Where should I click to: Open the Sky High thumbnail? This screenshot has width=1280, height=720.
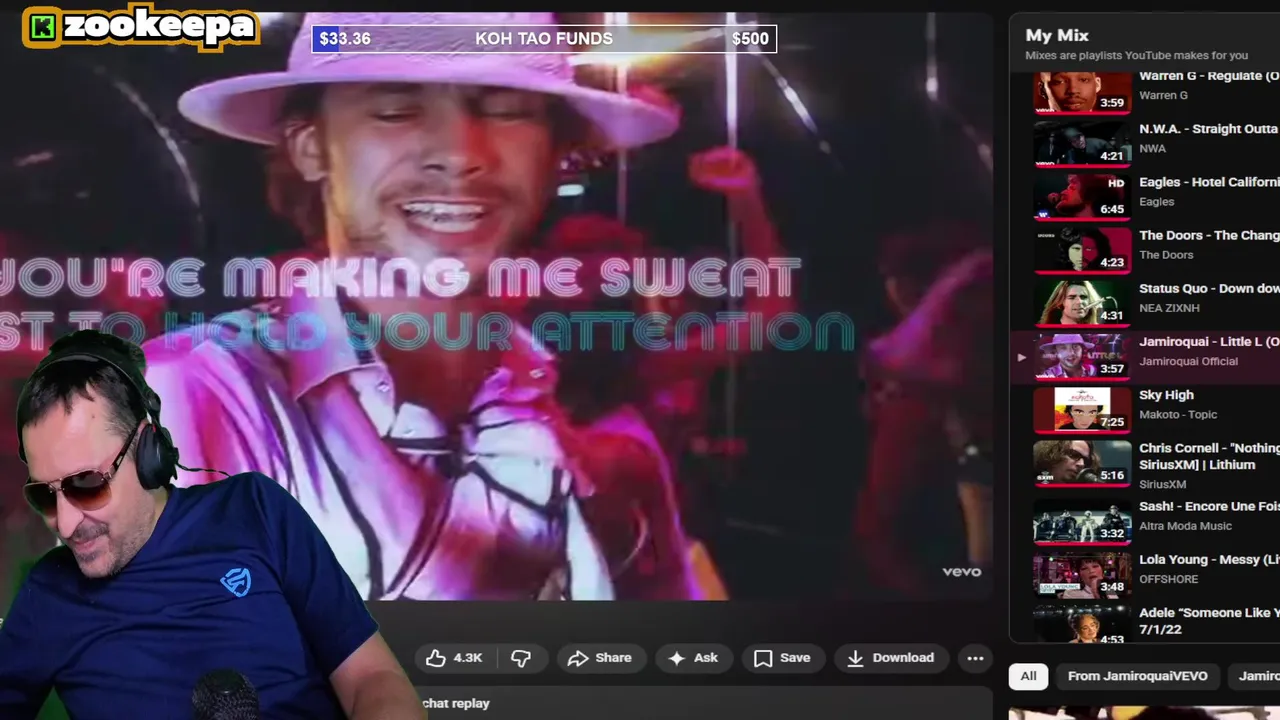[x=1082, y=410]
